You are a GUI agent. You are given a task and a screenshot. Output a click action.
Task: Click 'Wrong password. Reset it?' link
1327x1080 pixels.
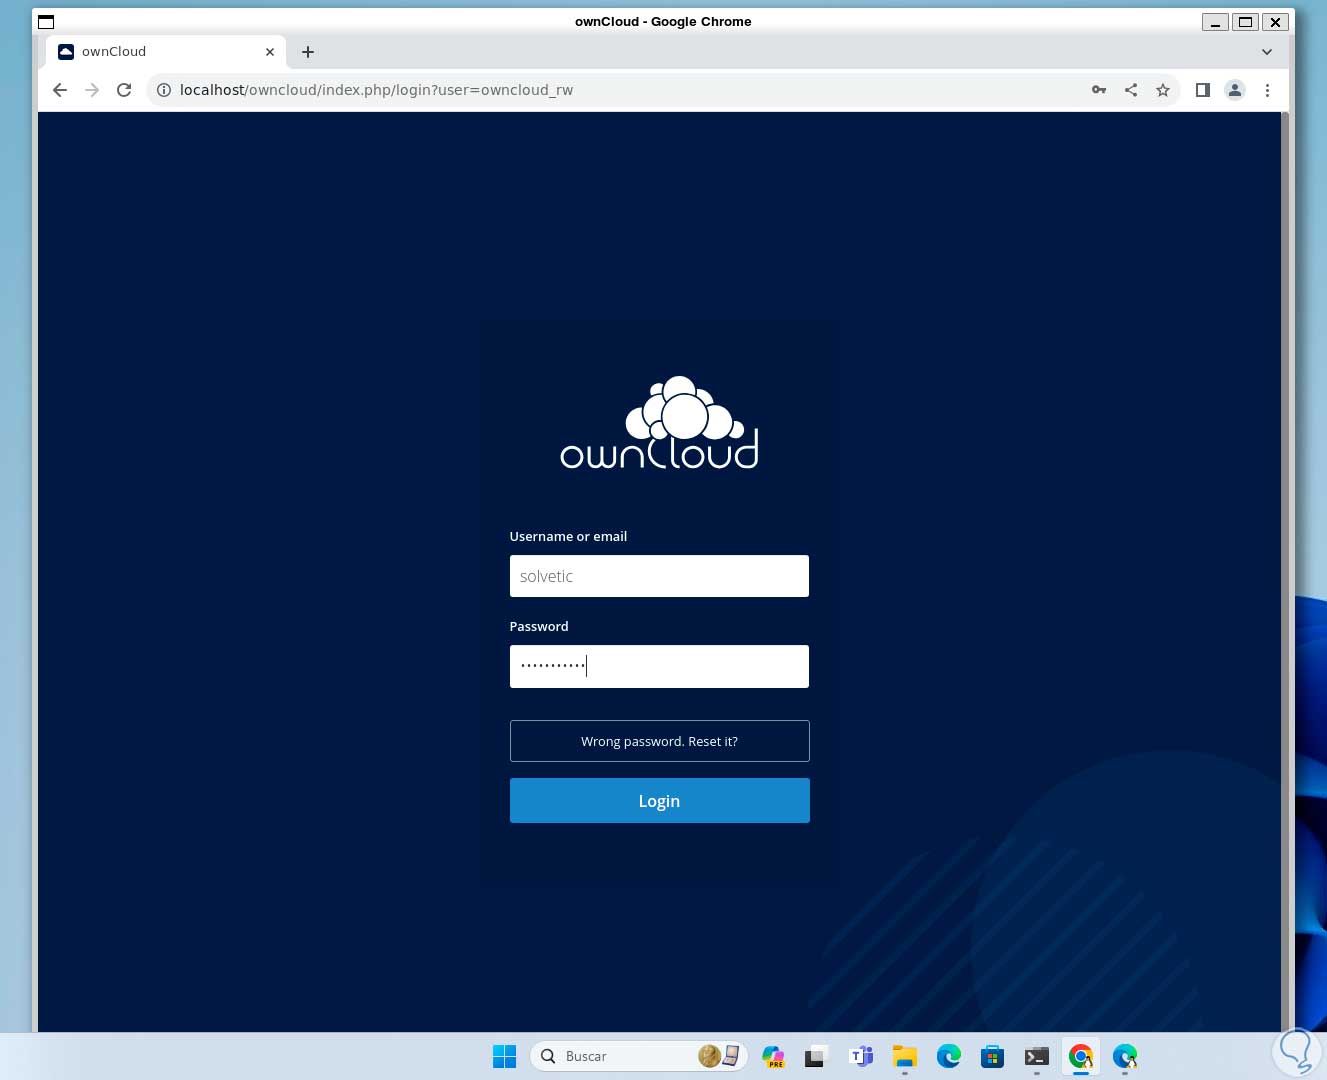(659, 741)
